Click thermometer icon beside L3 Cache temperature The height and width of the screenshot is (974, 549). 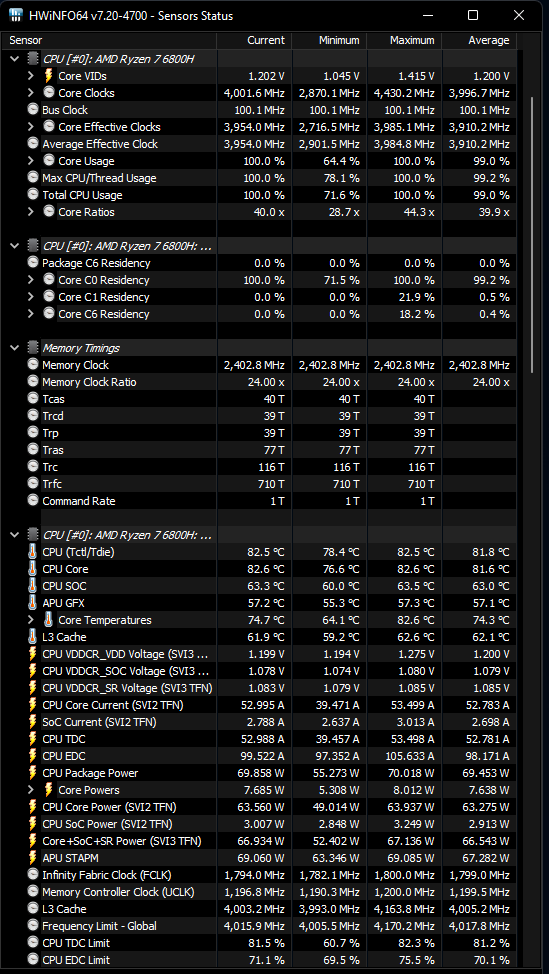pos(33,637)
